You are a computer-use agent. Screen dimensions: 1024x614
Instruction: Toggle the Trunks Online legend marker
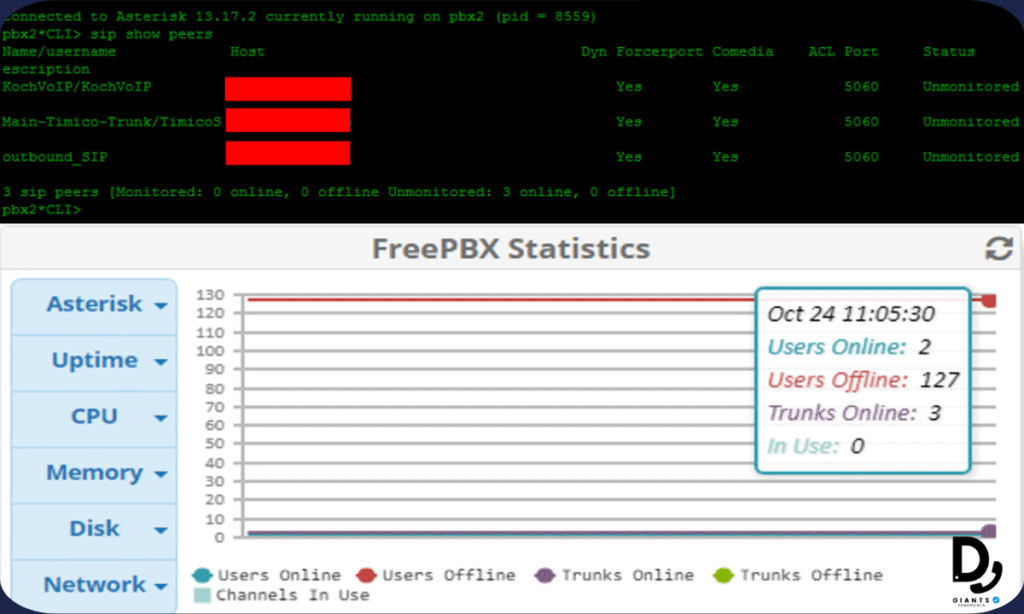[545, 575]
